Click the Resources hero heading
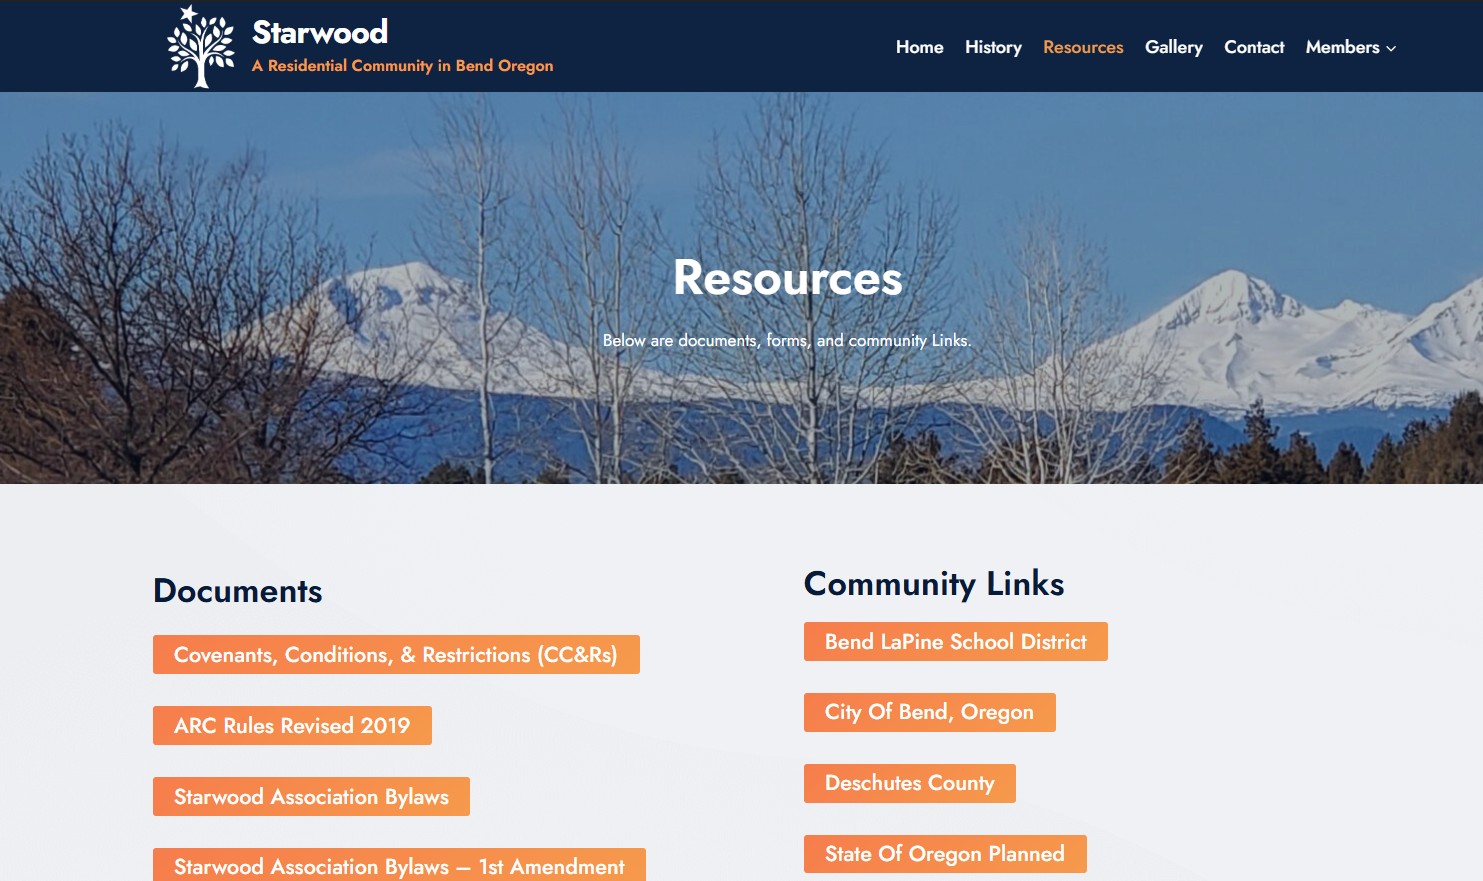The image size is (1483, 881). coord(788,278)
